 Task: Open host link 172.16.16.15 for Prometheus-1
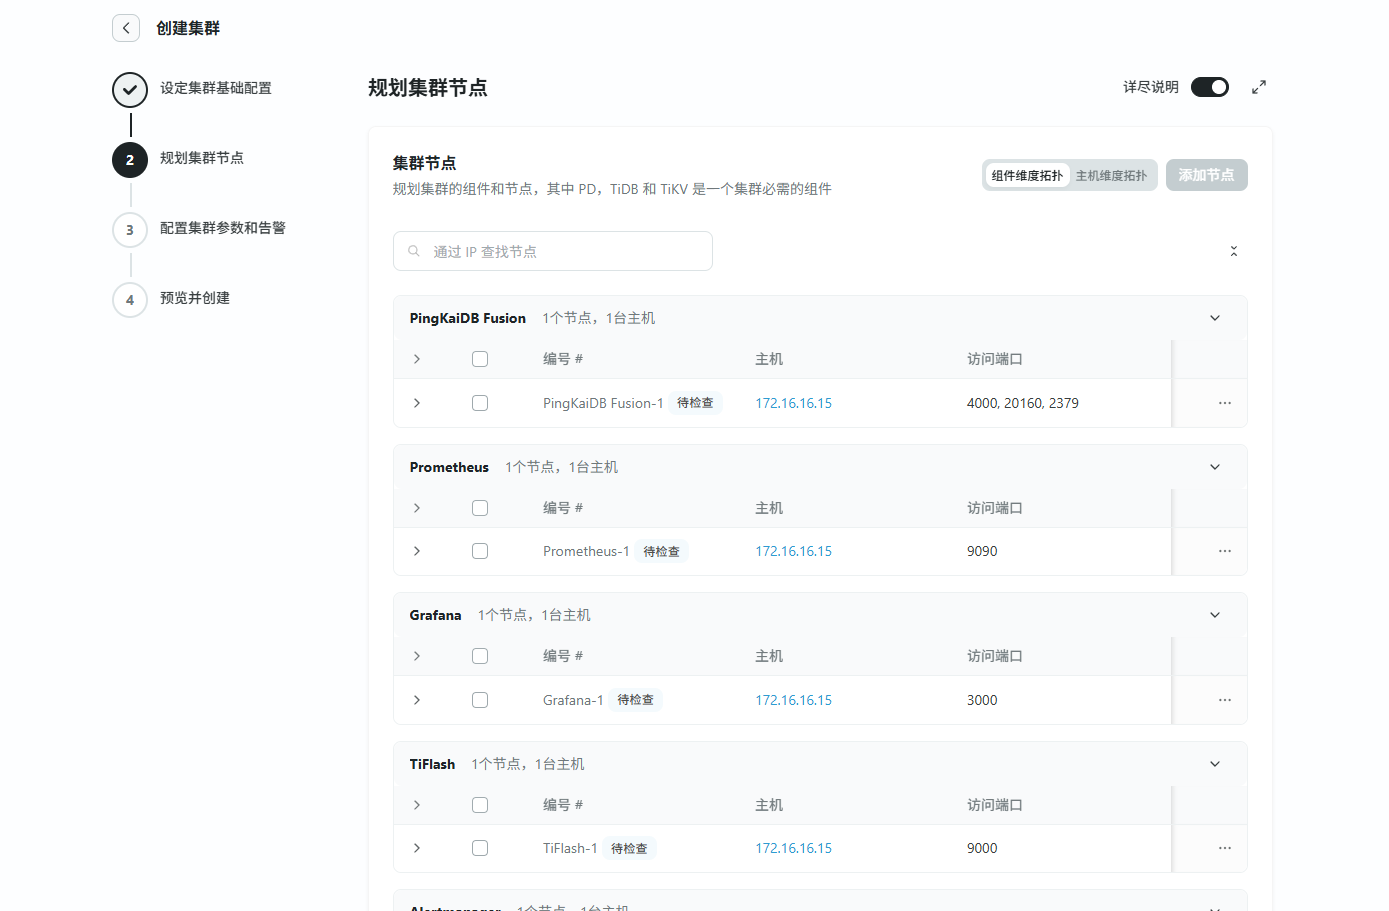[x=793, y=551]
